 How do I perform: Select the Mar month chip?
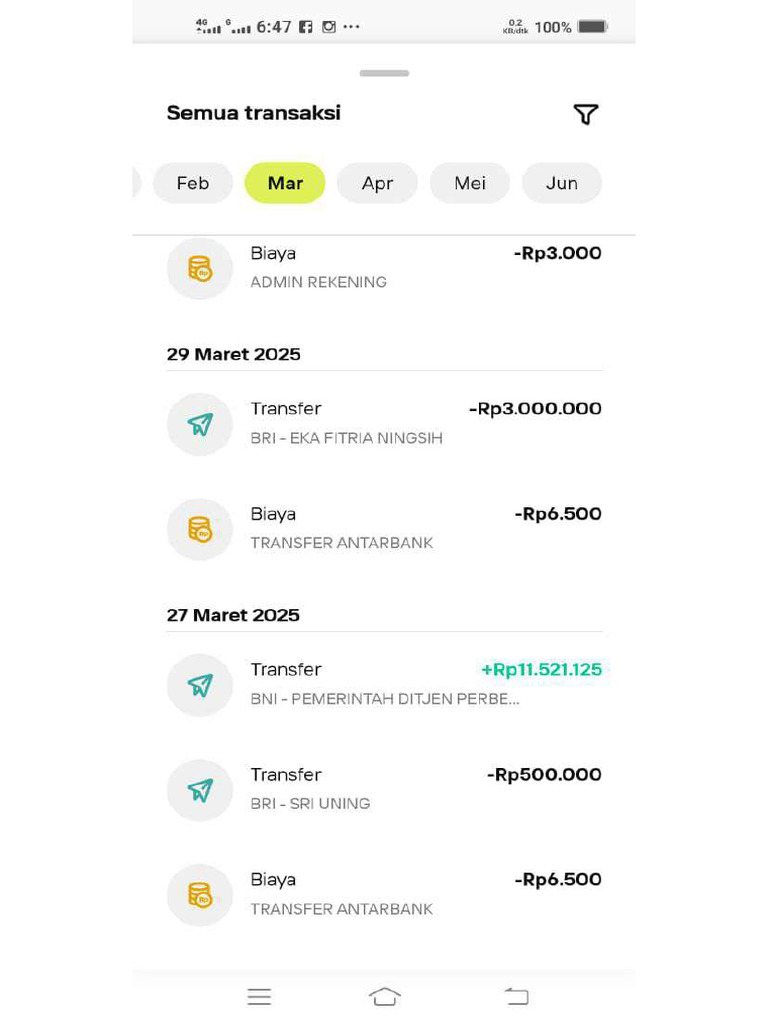click(285, 183)
